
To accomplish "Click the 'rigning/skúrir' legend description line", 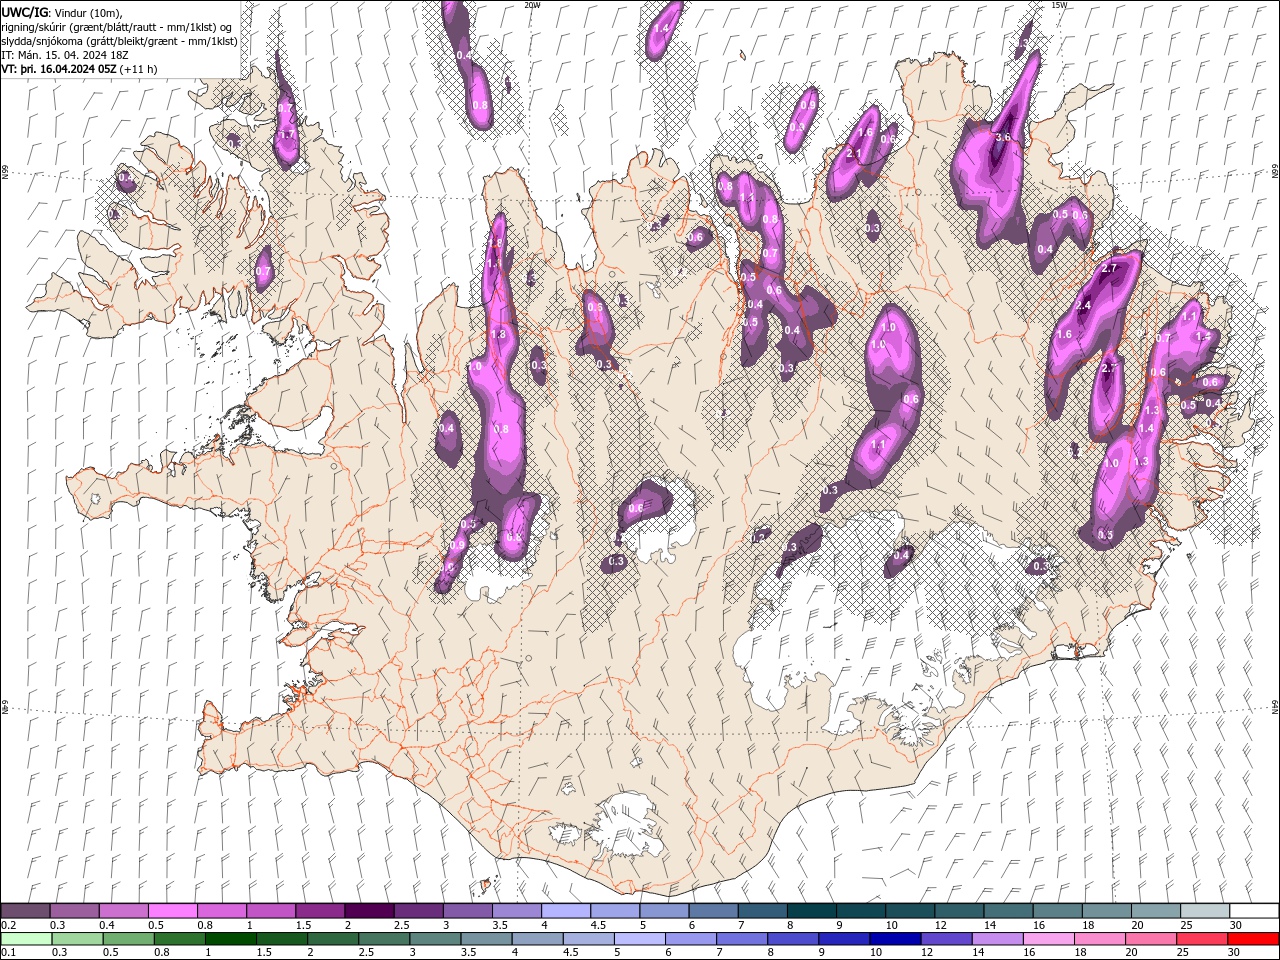I will click(116, 27).
